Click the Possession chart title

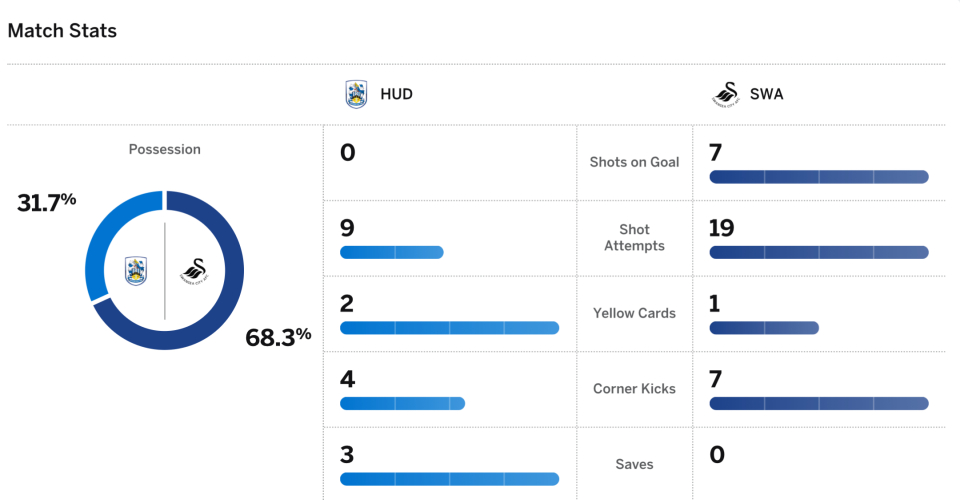tap(164, 149)
